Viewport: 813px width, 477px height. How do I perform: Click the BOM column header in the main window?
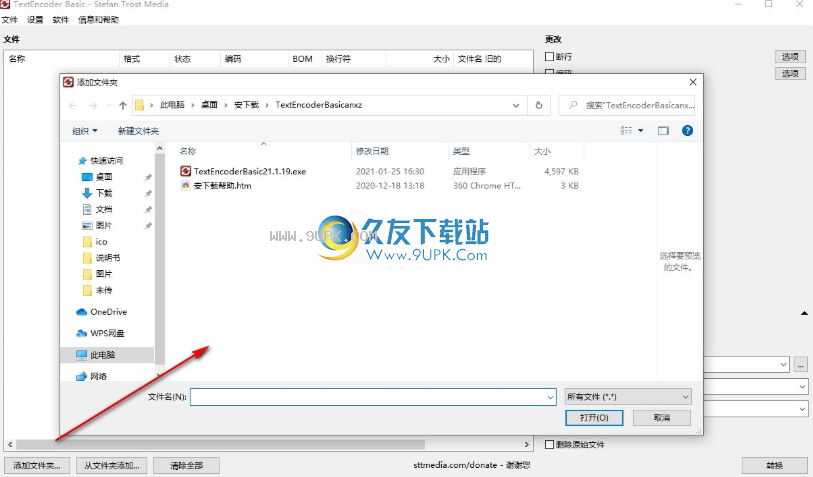302,59
